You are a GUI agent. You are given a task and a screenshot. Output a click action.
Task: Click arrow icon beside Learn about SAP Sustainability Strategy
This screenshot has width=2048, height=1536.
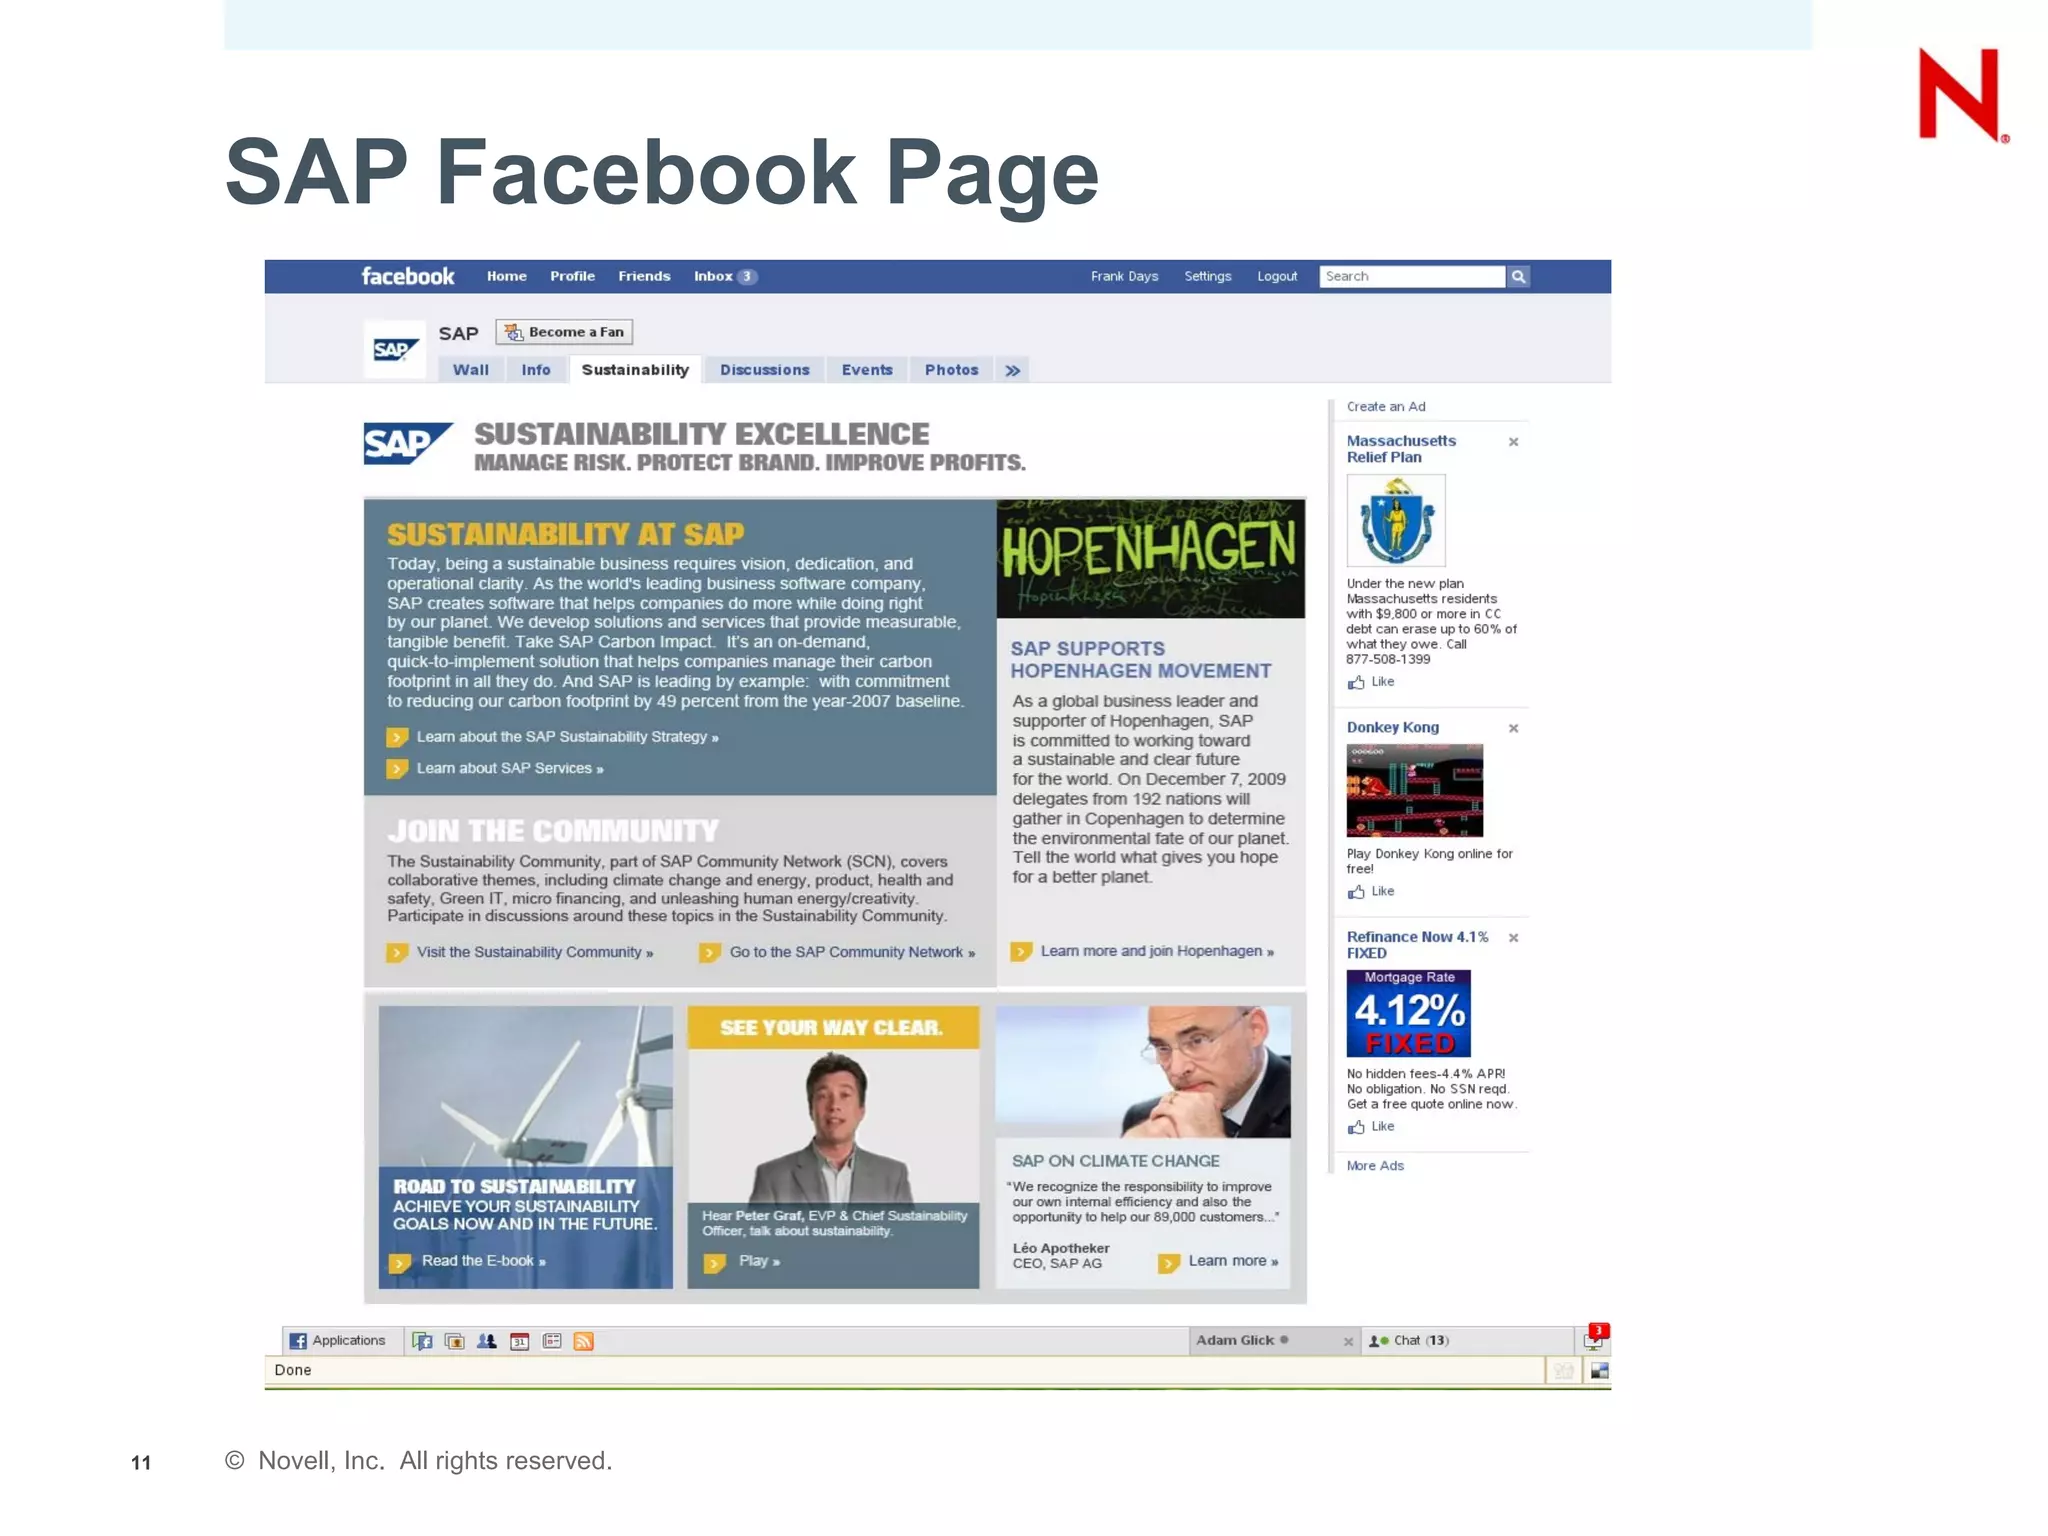(x=397, y=737)
